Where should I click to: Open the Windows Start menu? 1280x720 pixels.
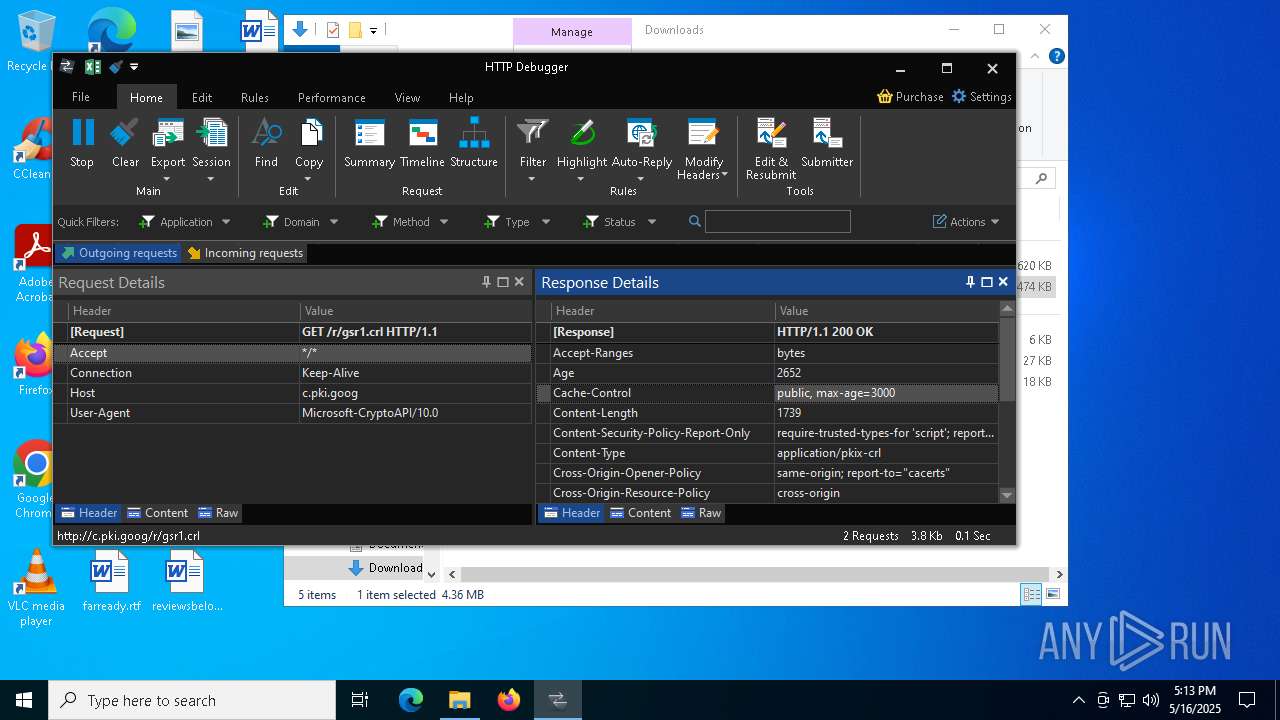click(x=24, y=700)
